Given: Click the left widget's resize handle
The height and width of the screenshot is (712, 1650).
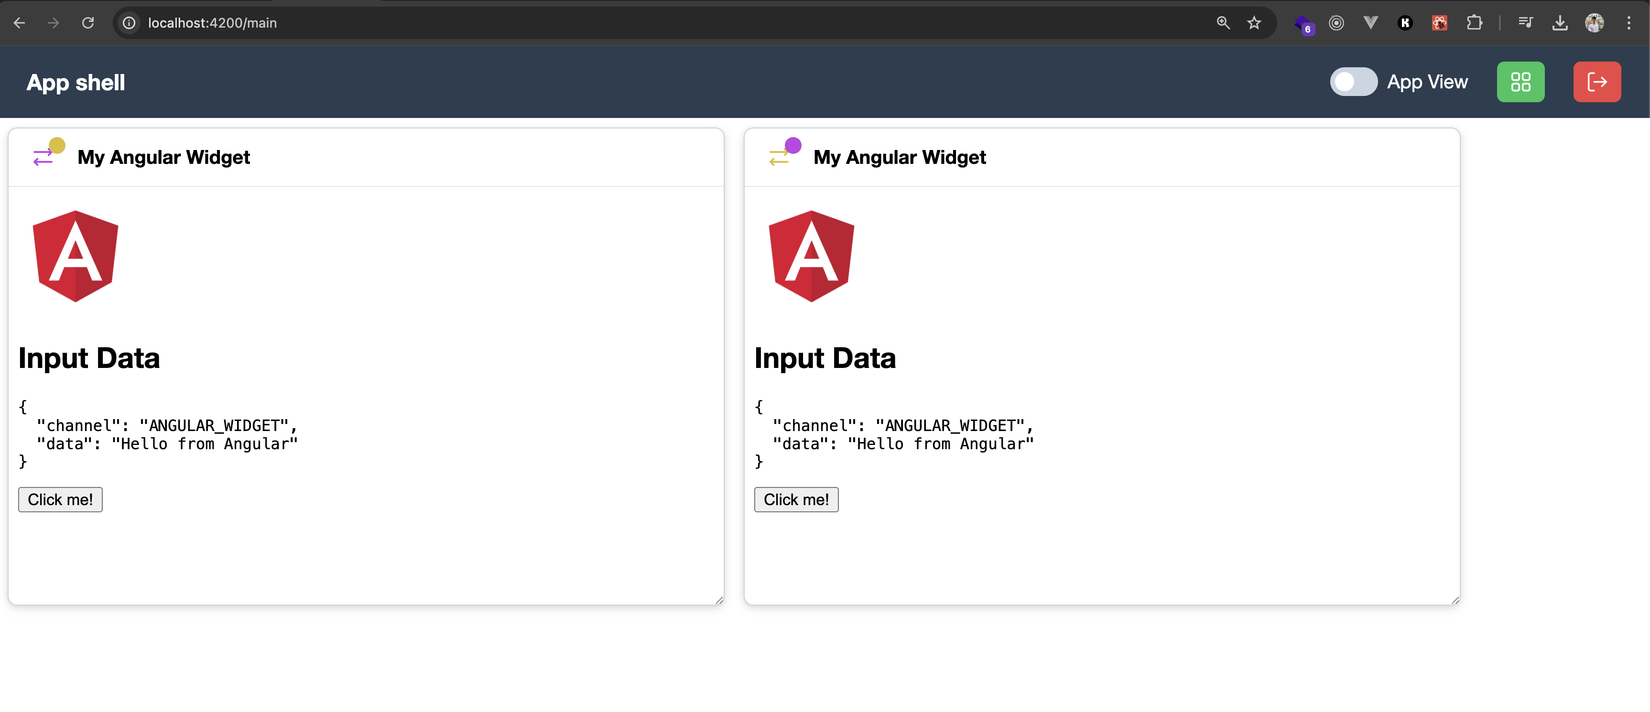Looking at the screenshot, I should [x=719, y=600].
